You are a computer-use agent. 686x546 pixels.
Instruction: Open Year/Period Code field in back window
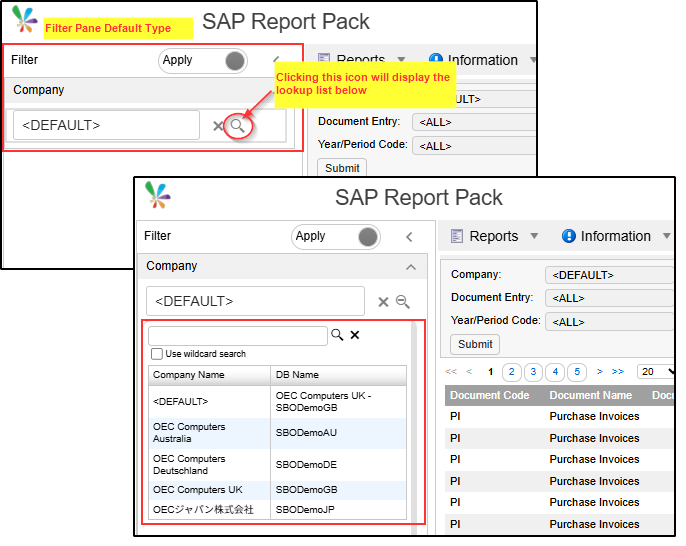474,146
